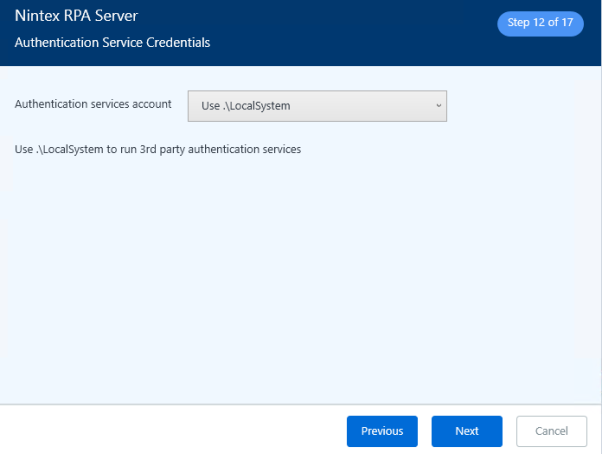Viewport: 602px width, 454px height.
Task: Click the 'Authentication Service Credentials' subtitle
Action: coord(112,43)
